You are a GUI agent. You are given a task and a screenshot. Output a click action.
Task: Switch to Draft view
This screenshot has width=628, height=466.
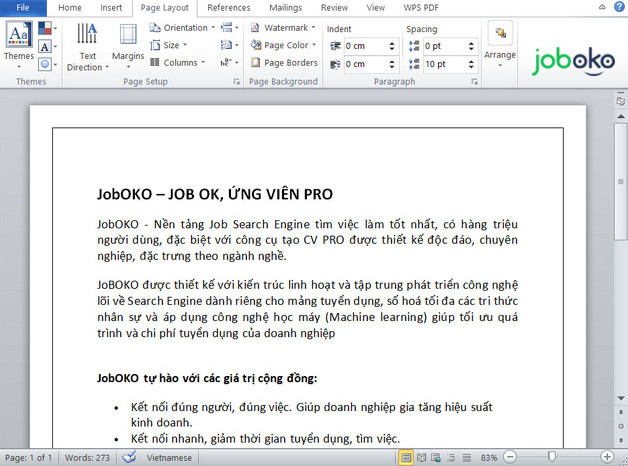pos(467,457)
